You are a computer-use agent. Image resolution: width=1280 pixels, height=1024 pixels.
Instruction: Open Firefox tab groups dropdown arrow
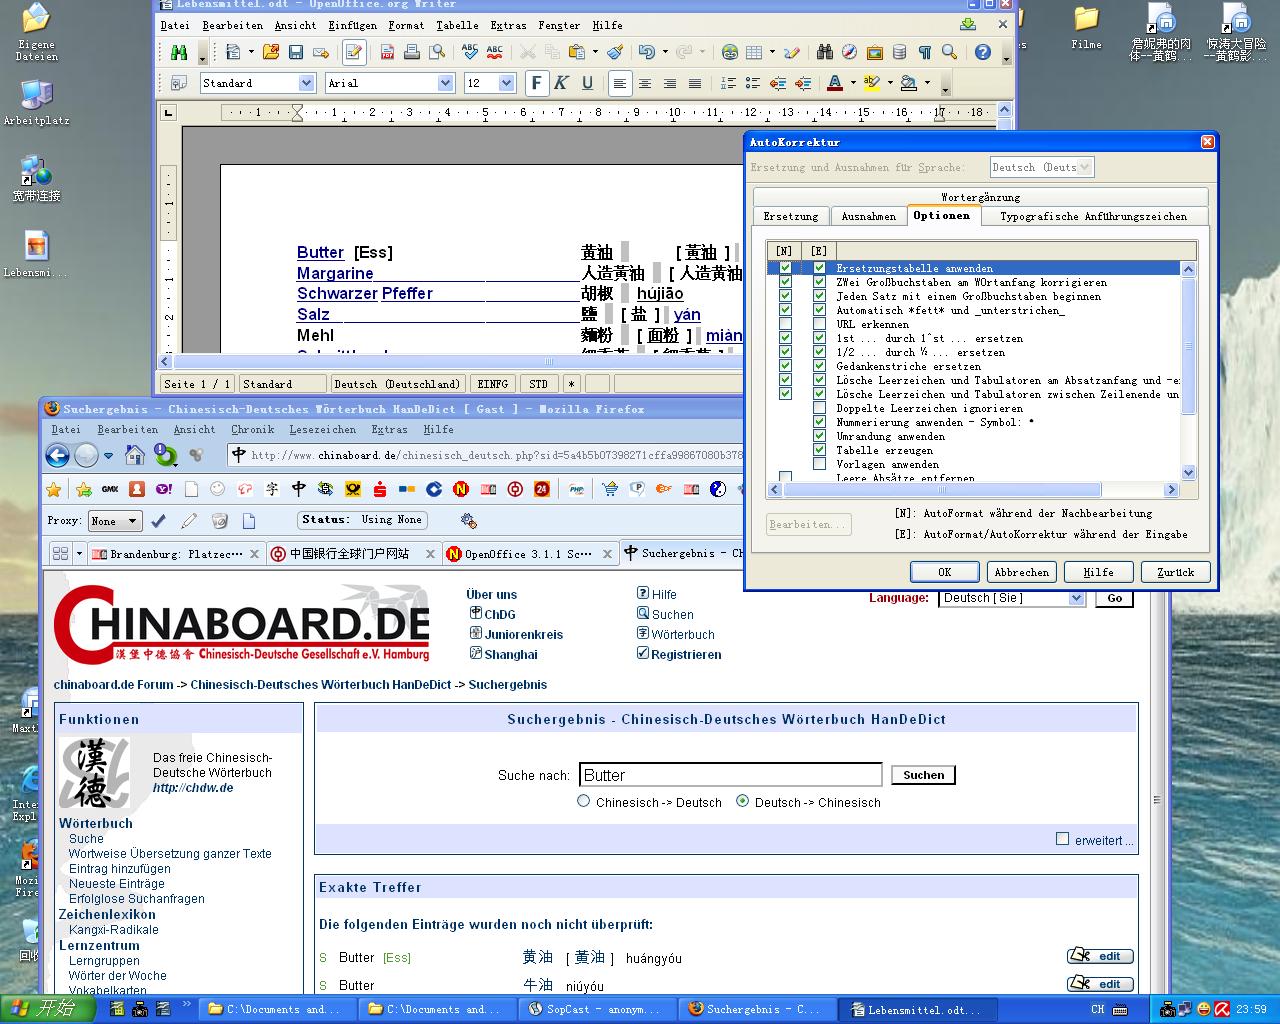pos(79,553)
